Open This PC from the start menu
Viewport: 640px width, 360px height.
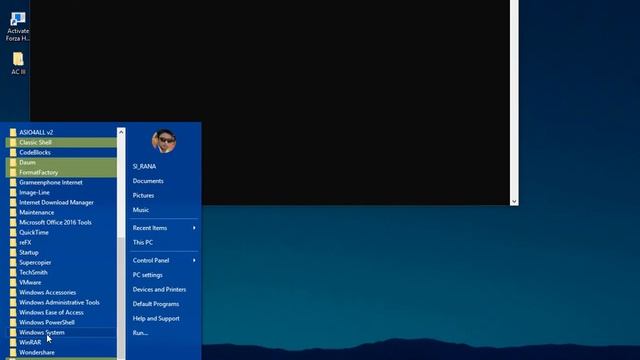[x=142, y=242]
